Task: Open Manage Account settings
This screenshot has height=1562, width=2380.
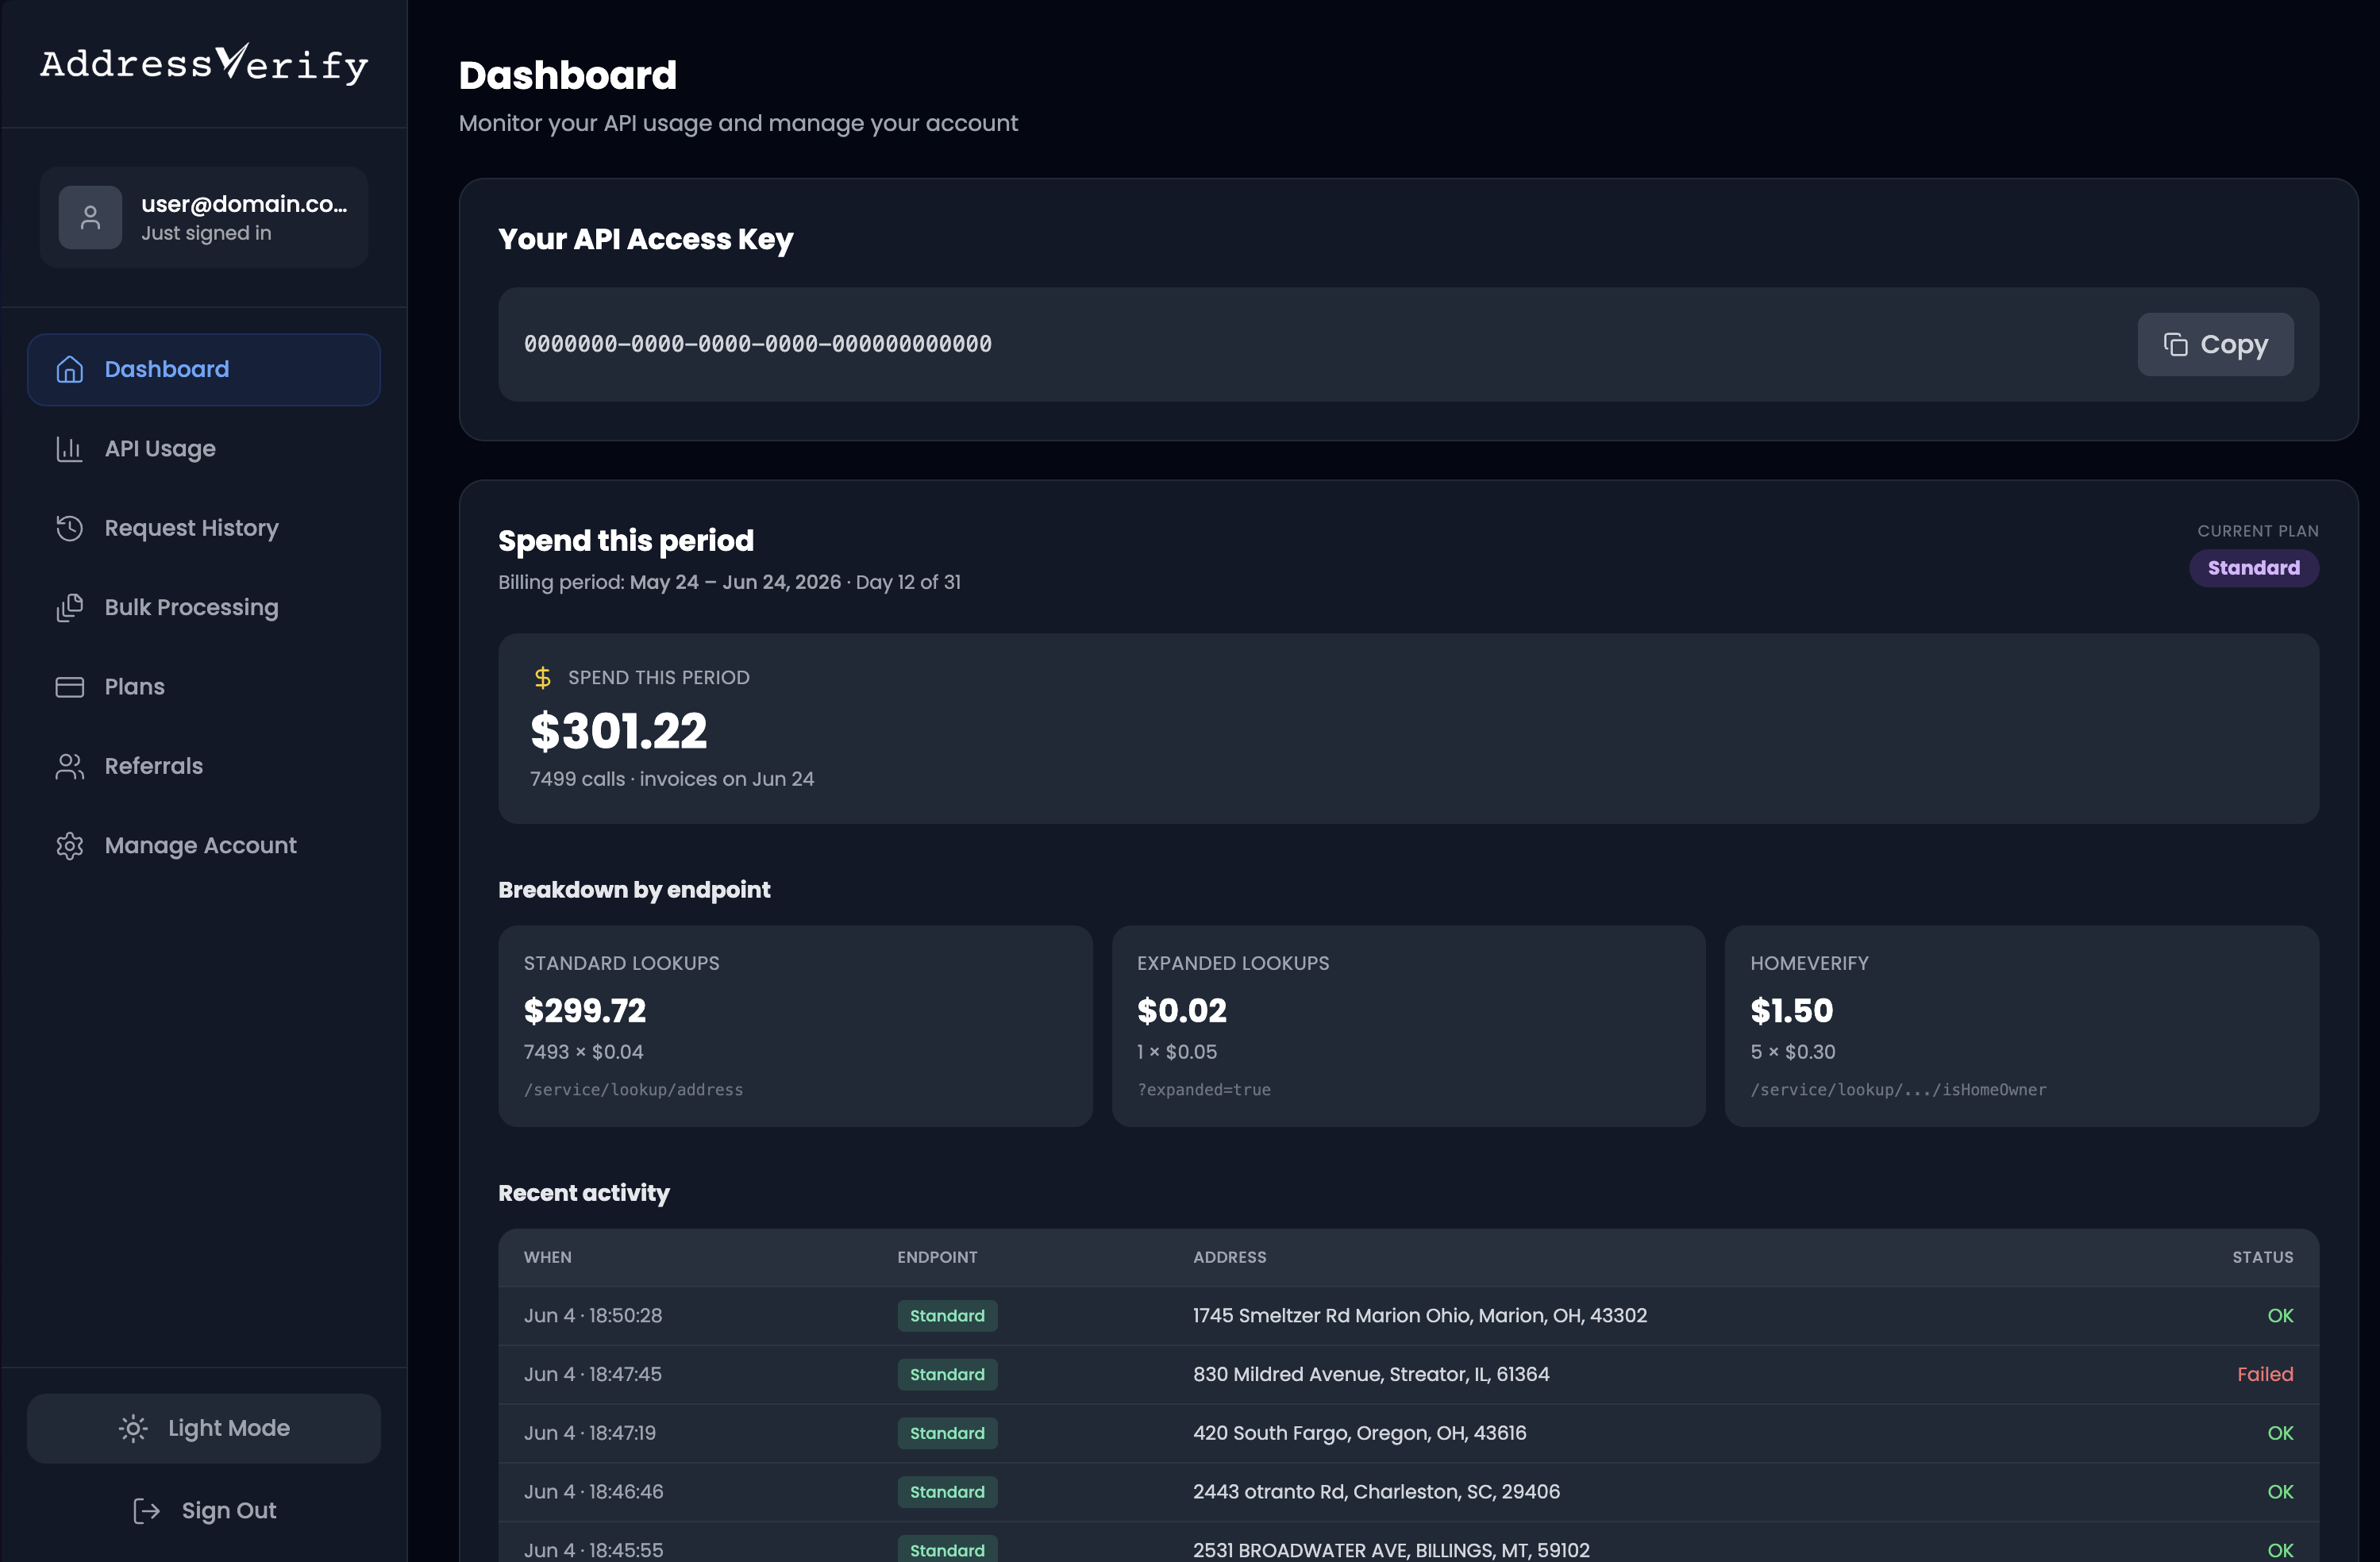Action: click(x=204, y=846)
